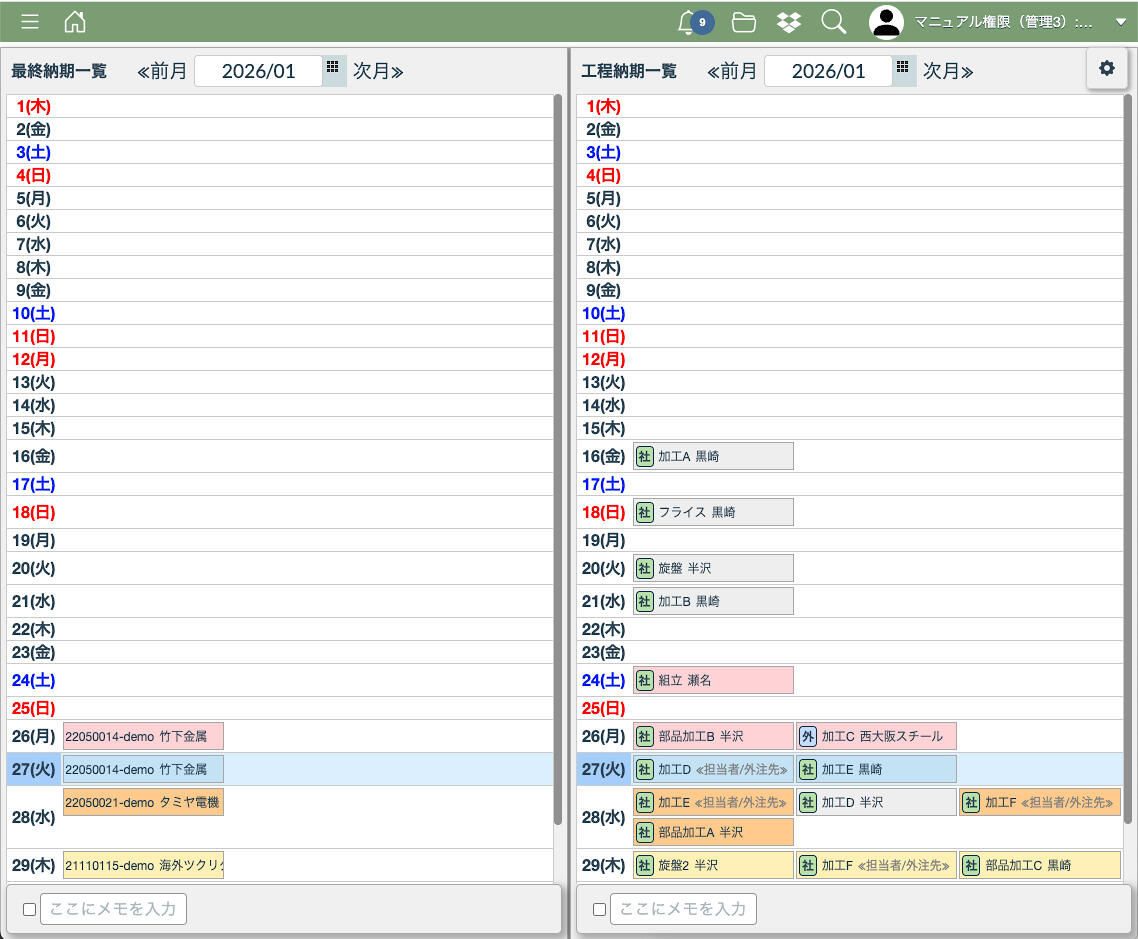Toggle memo checkbox in right panel
Image resolution: width=1138 pixels, height=939 pixels.
point(599,909)
